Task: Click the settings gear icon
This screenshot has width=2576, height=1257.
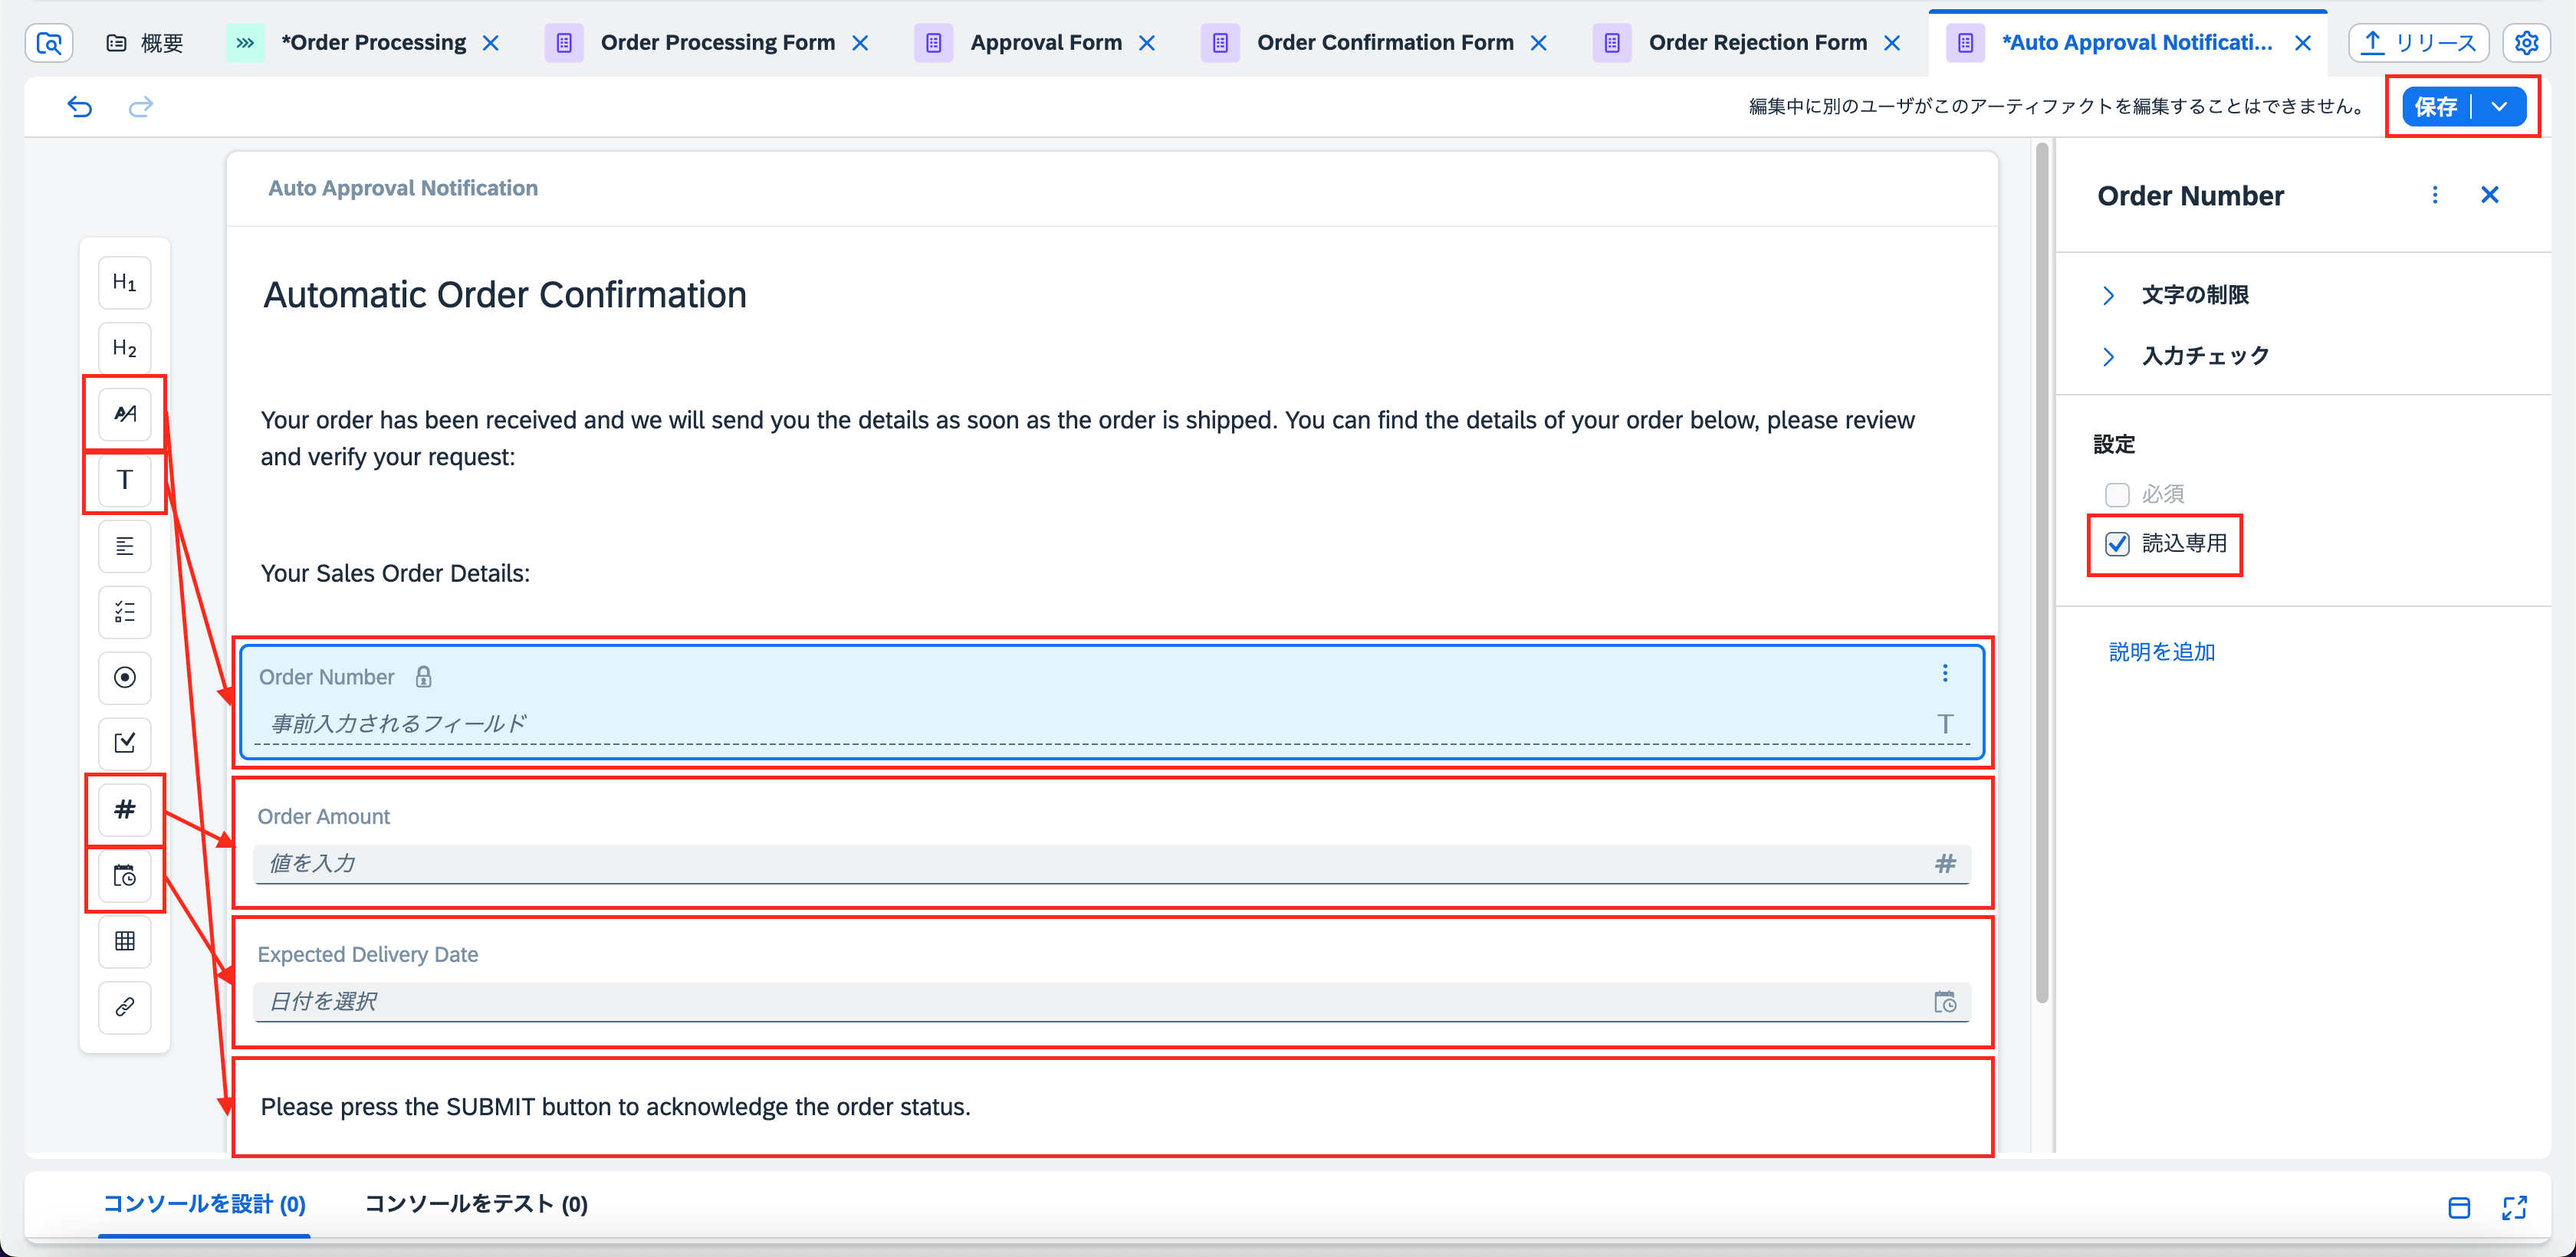Action: (x=2526, y=43)
